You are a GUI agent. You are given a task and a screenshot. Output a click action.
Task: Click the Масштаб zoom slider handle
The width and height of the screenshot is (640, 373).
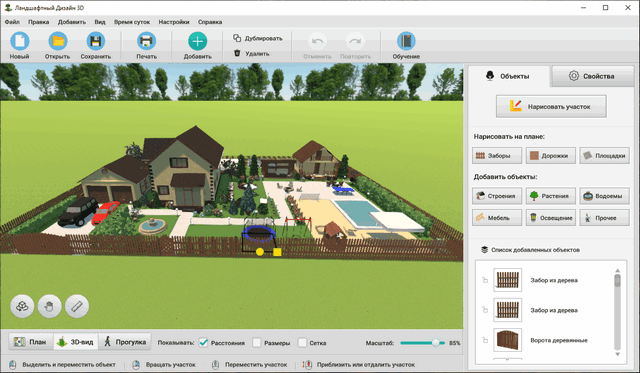[x=436, y=343]
